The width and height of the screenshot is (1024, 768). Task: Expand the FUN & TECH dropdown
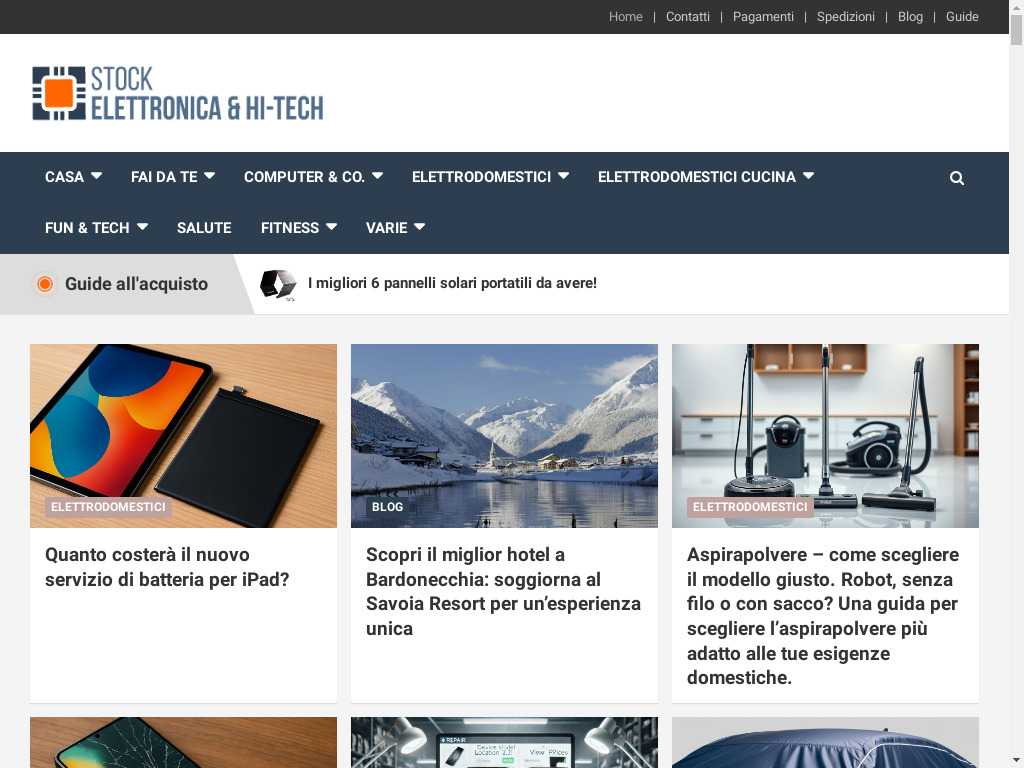click(x=96, y=228)
